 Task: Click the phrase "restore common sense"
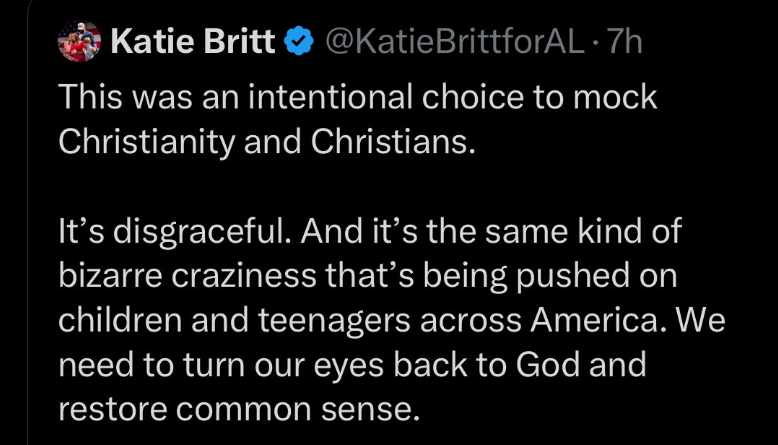click(x=239, y=410)
